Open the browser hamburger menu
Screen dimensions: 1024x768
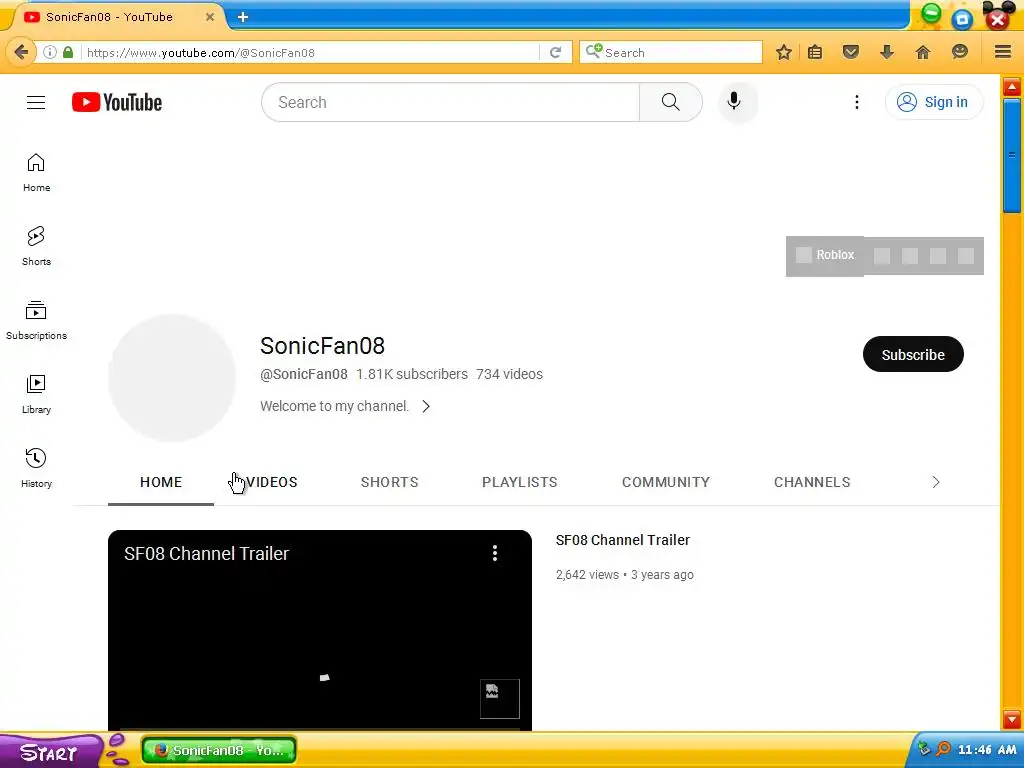click(1003, 52)
